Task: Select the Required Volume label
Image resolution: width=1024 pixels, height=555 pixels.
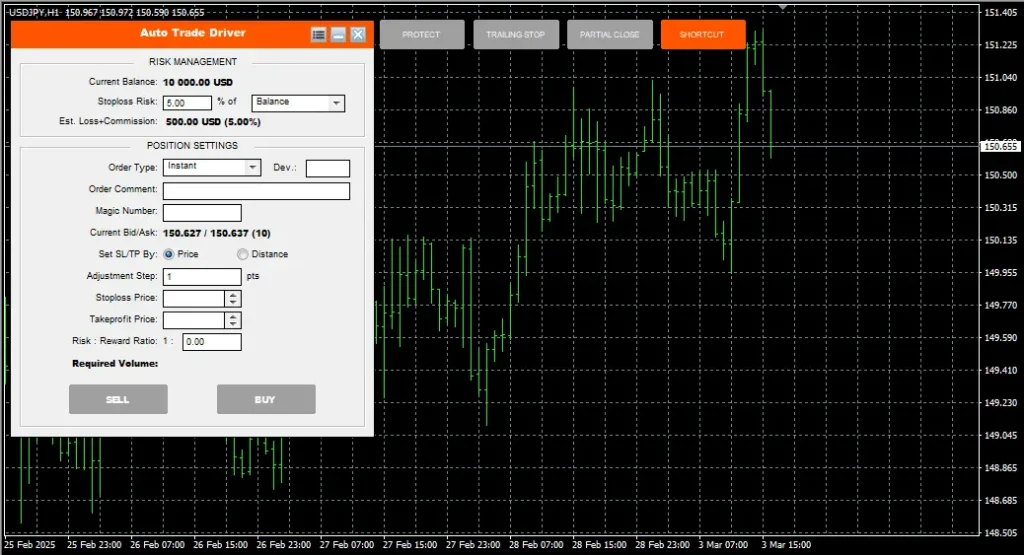Action: click(x=115, y=364)
